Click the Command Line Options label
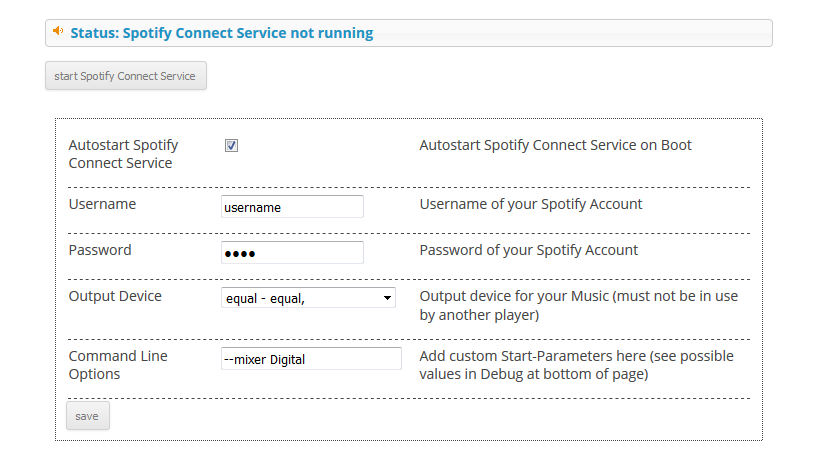 [118, 365]
